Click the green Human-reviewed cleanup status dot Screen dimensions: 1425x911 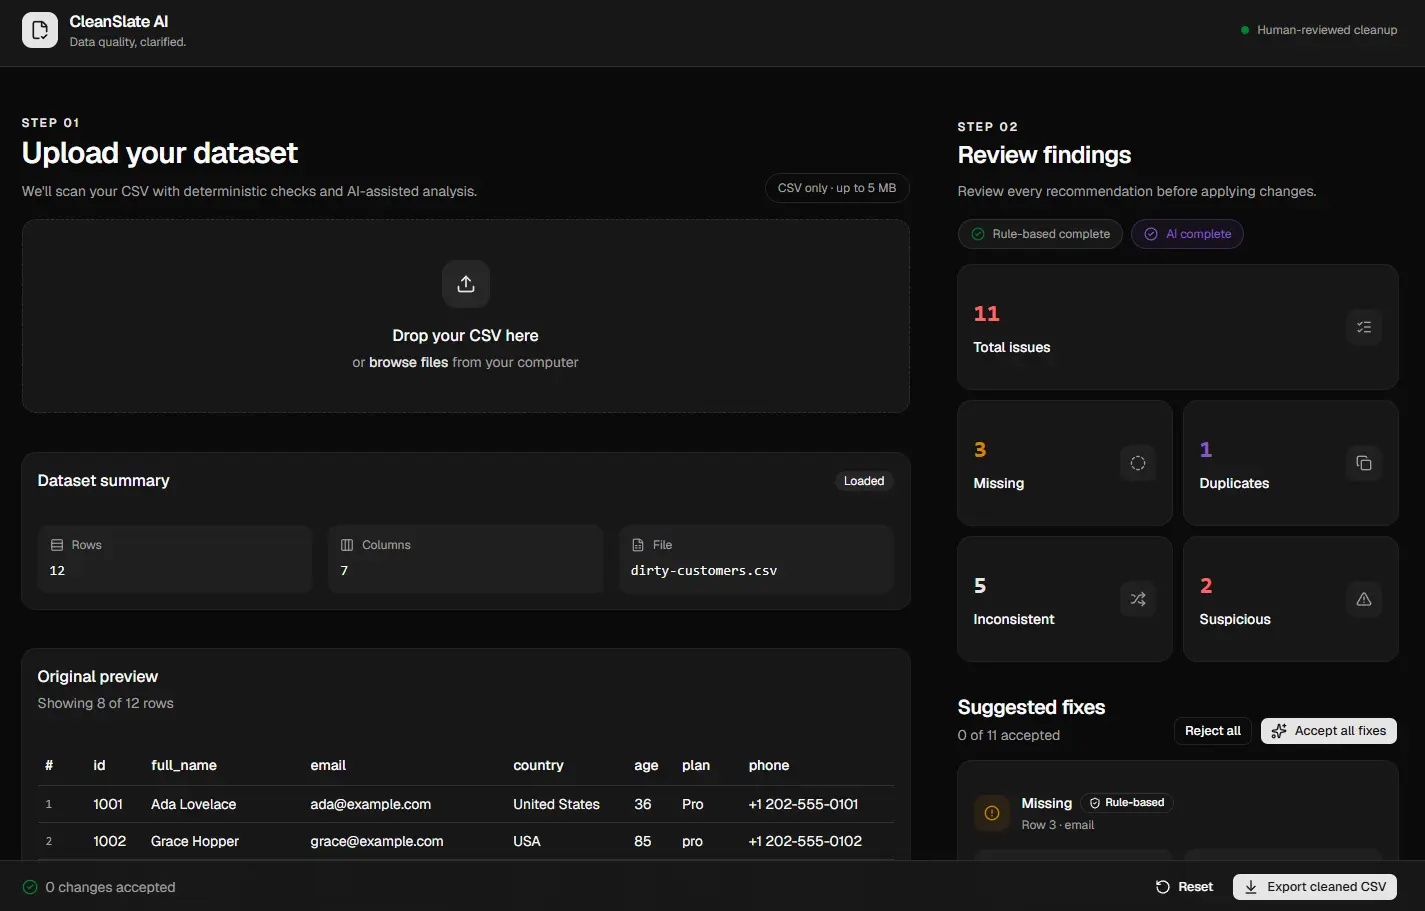point(1245,30)
